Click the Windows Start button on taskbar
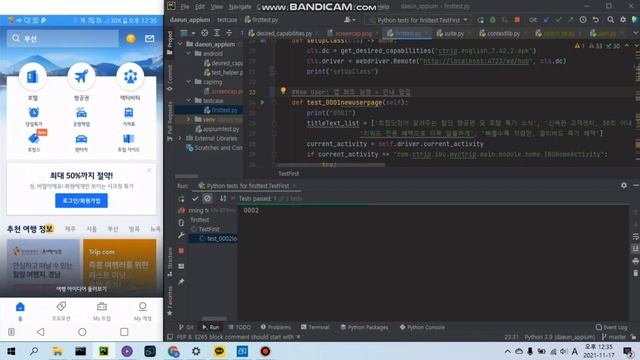The width and height of the screenshot is (640, 360). [x=11, y=351]
